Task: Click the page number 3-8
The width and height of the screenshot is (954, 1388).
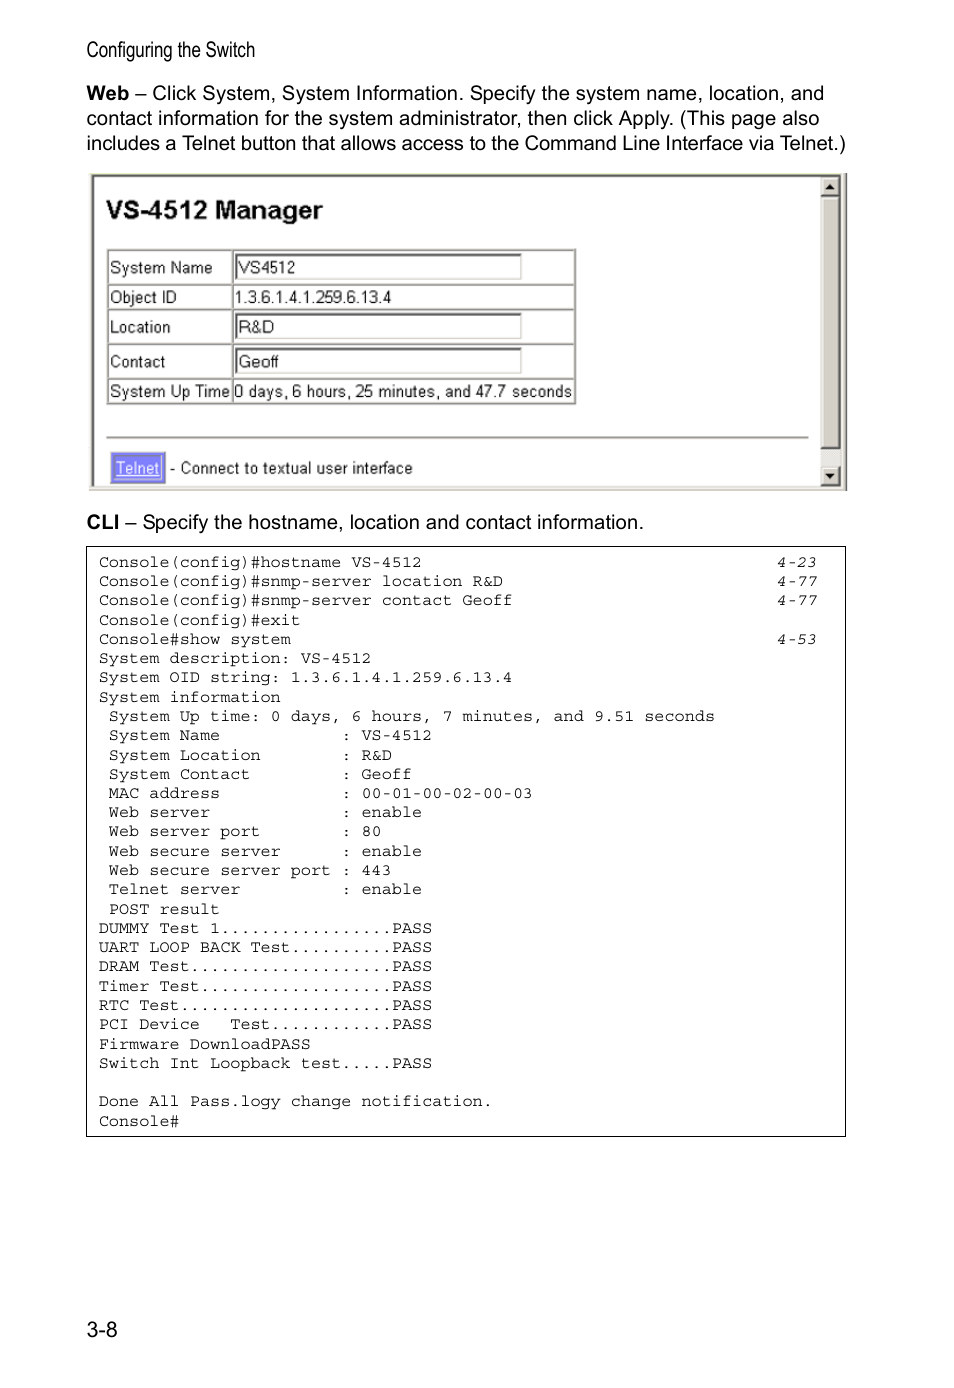Action: (x=102, y=1329)
